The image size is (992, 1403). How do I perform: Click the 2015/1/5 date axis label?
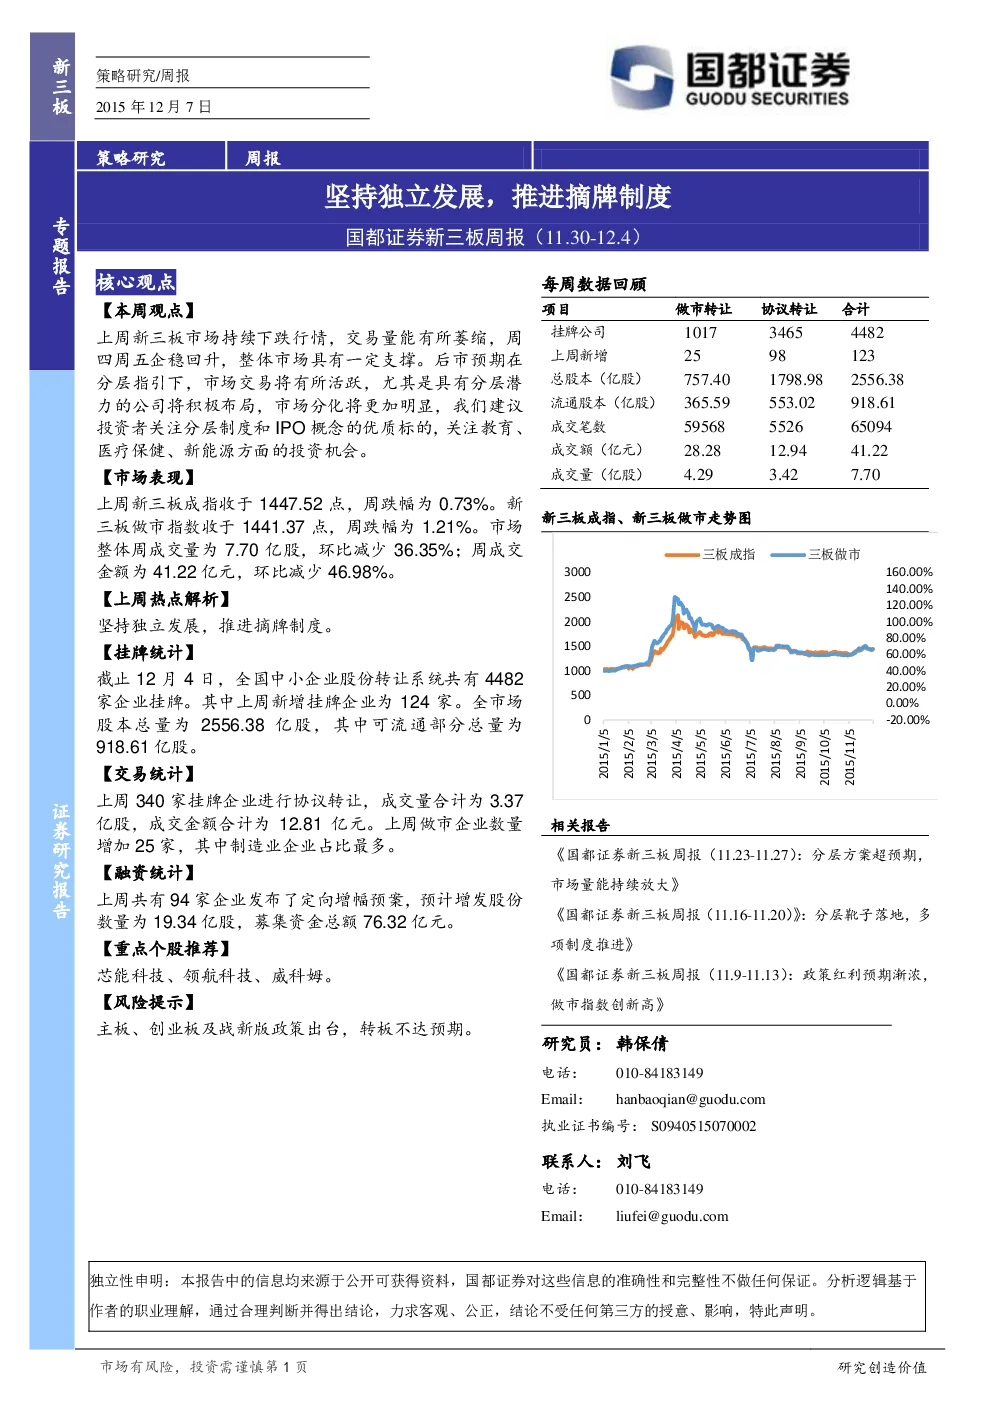[604, 753]
